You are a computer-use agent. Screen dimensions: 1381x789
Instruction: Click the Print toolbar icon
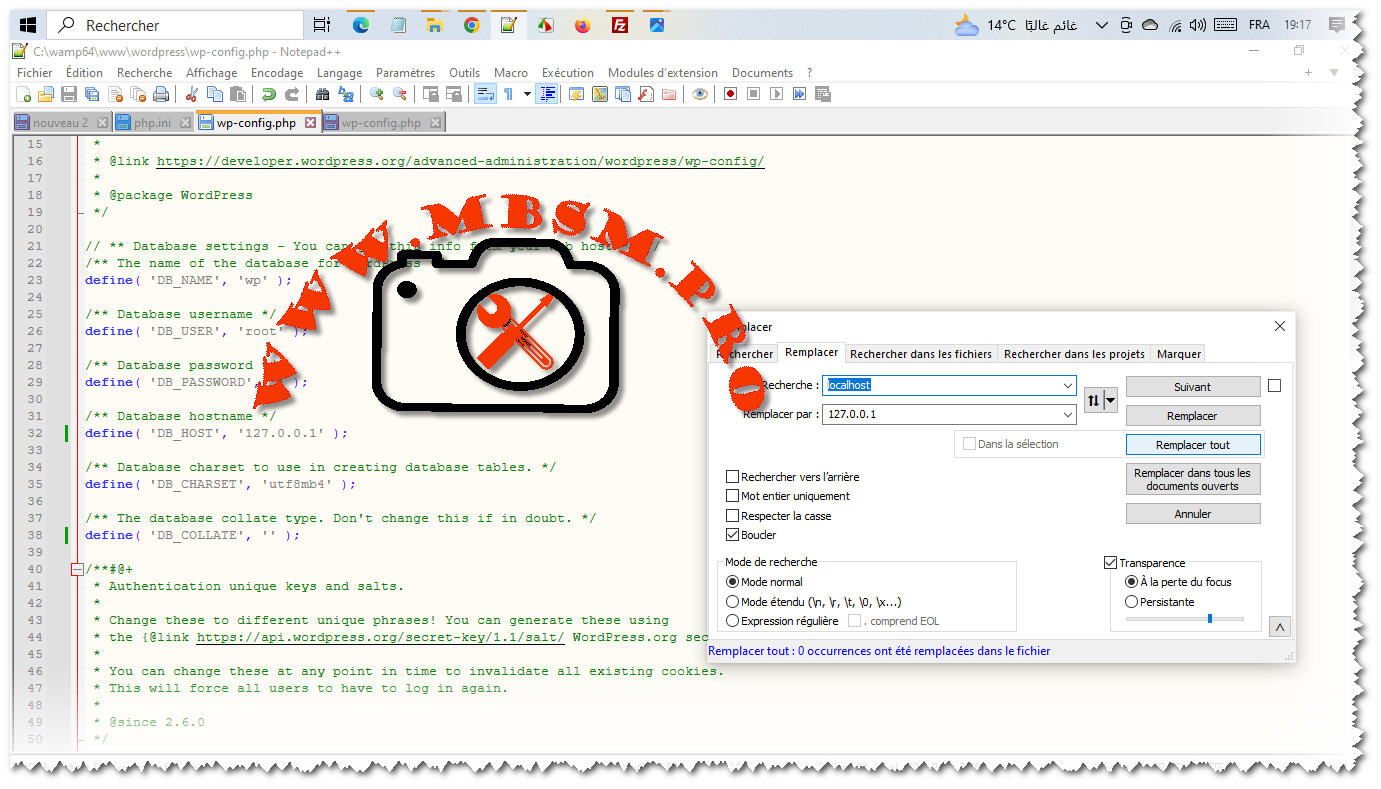coord(161,94)
